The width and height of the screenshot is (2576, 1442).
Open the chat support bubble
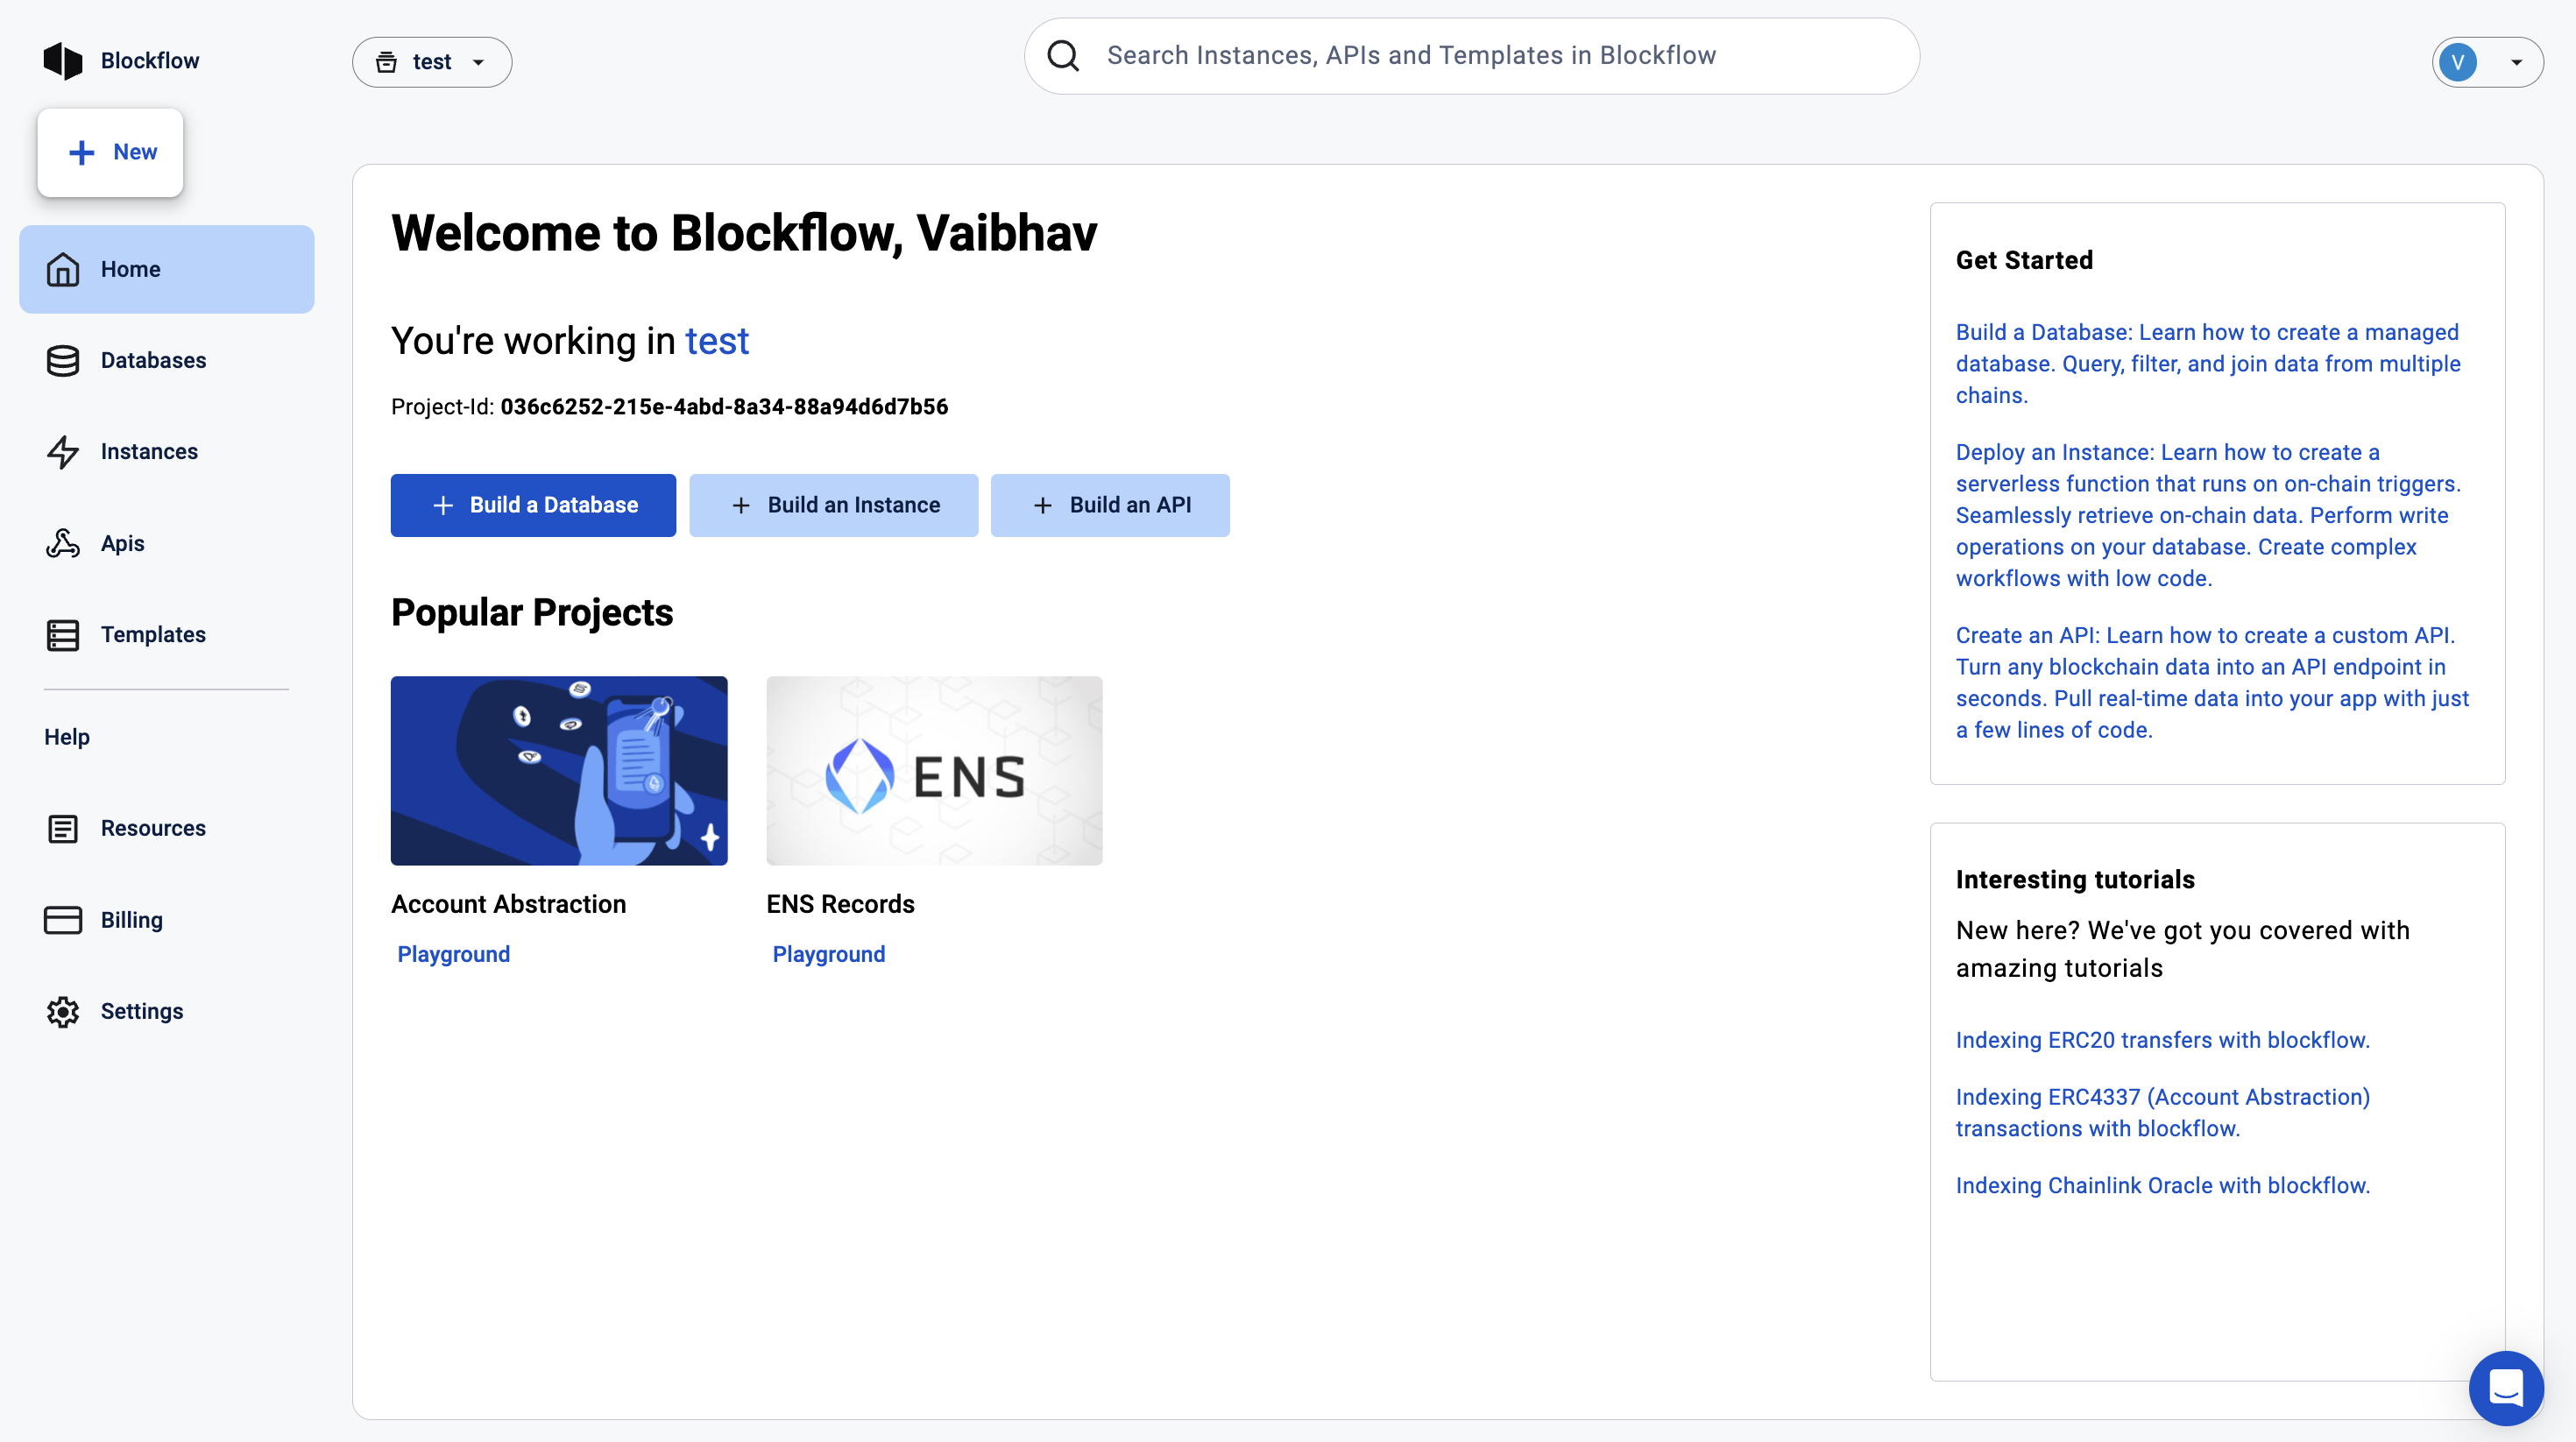(x=2505, y=1387)
